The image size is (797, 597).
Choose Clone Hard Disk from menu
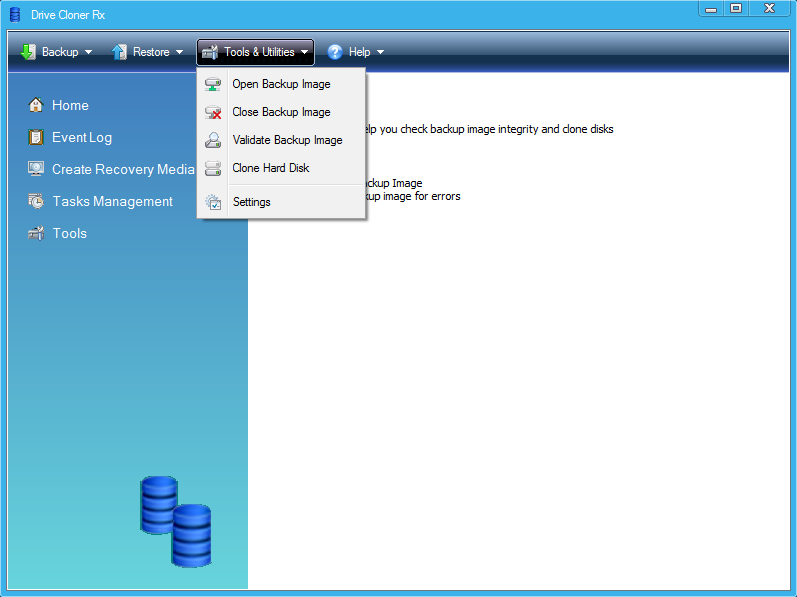click(x=270, y=168)
